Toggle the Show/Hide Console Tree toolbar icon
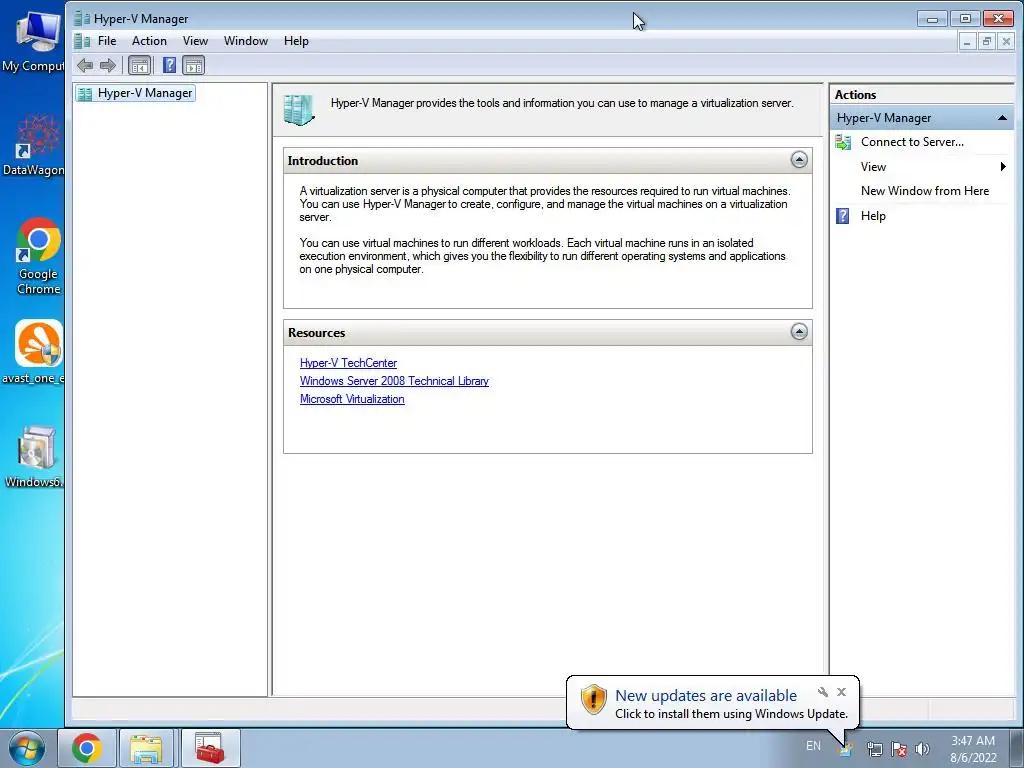 pyautogui.click(x=139, y=65)
